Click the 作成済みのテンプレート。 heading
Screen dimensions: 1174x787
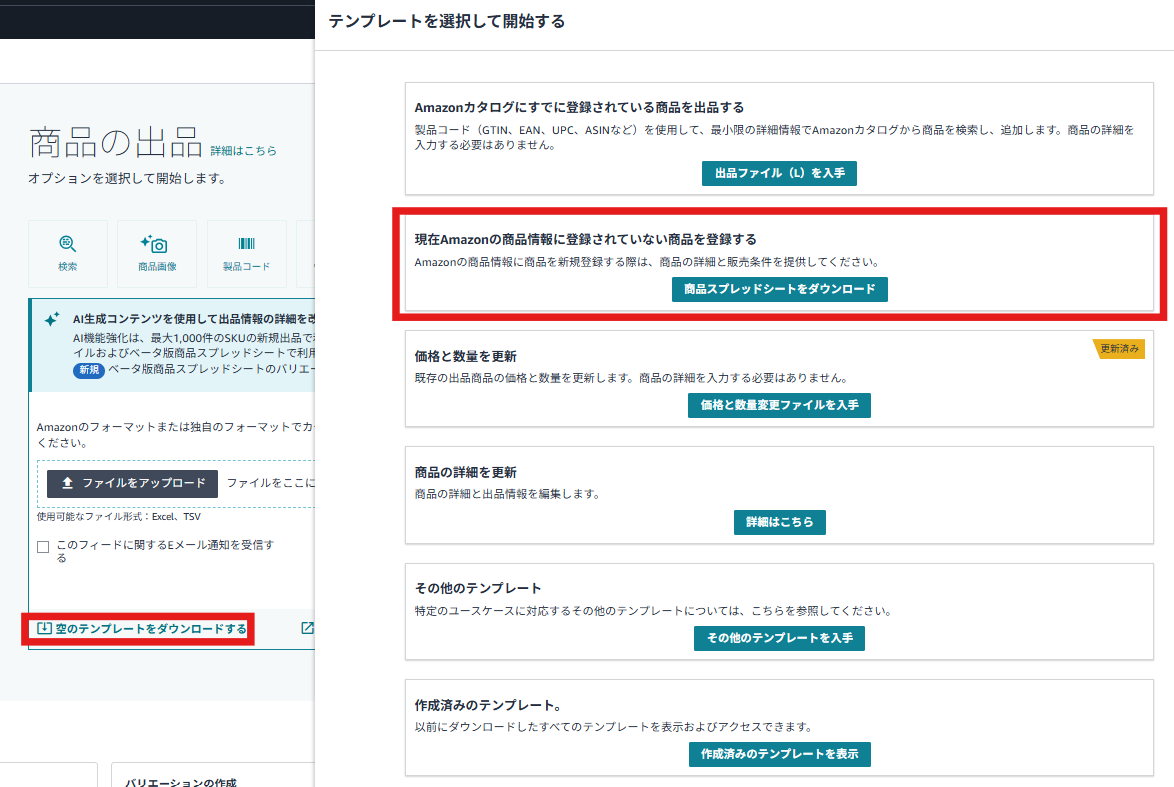488,705
